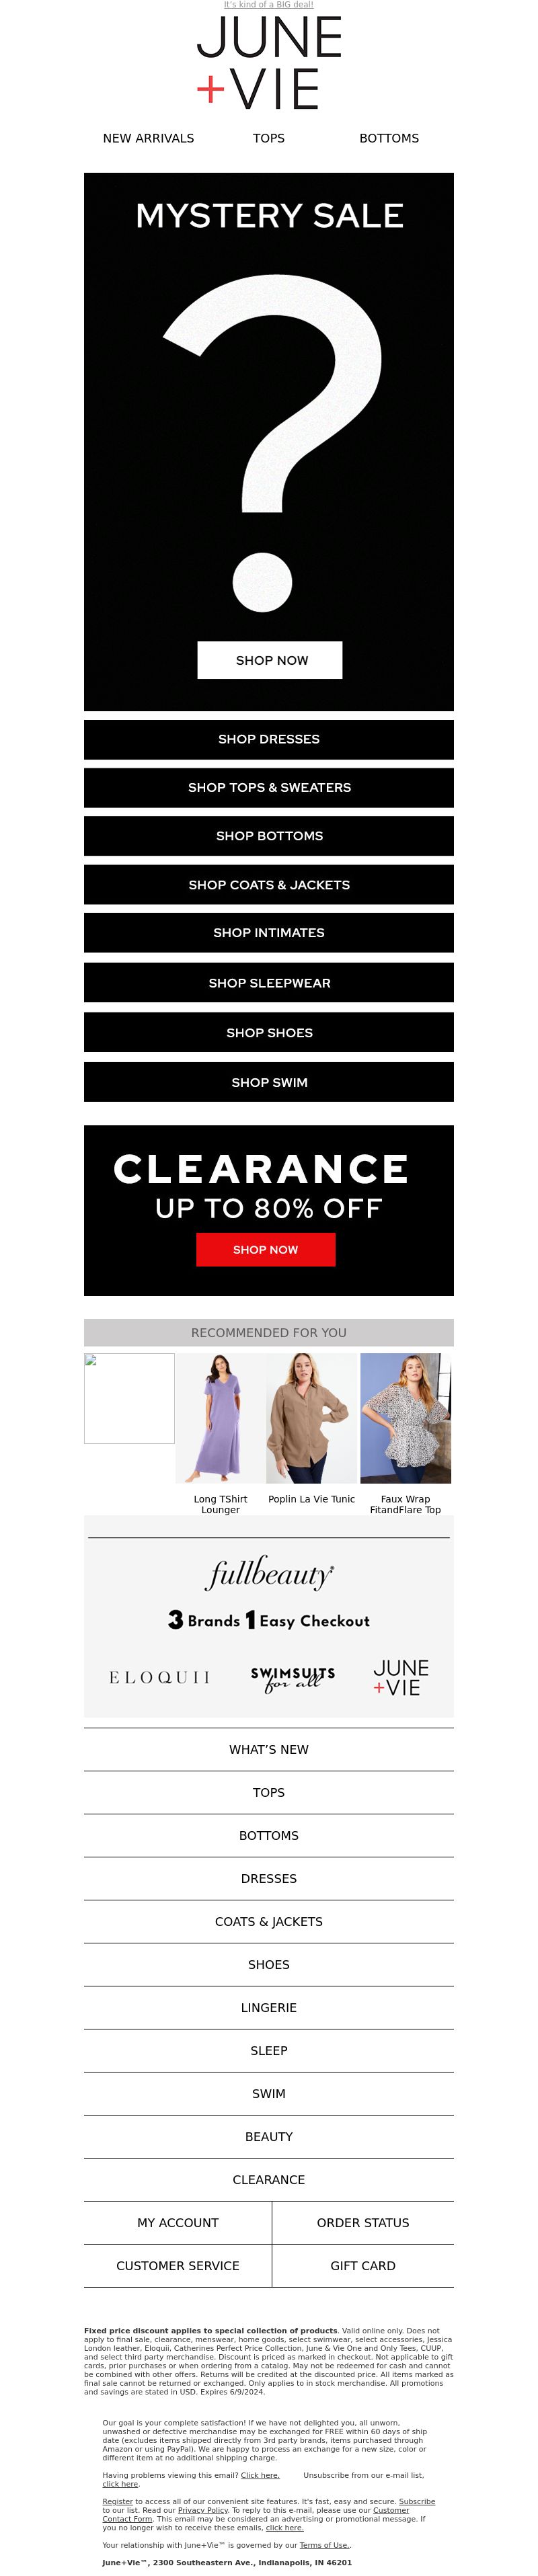The height and width of the screenshot is (2576, 538).
Task: Open the Gift Card footer link
Action: tap(363, 2265)
